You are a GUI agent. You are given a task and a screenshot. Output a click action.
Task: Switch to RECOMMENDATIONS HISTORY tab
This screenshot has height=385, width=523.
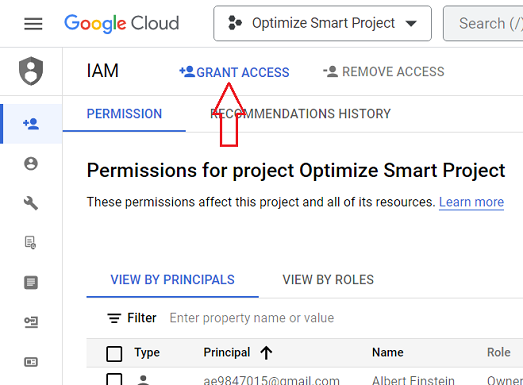pos(301,114)
